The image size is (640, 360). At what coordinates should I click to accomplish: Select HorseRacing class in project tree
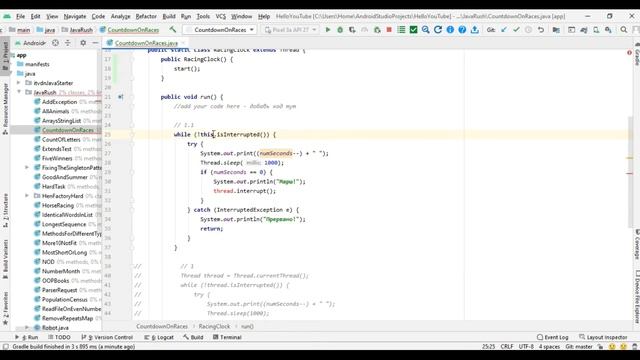(58, 205)
